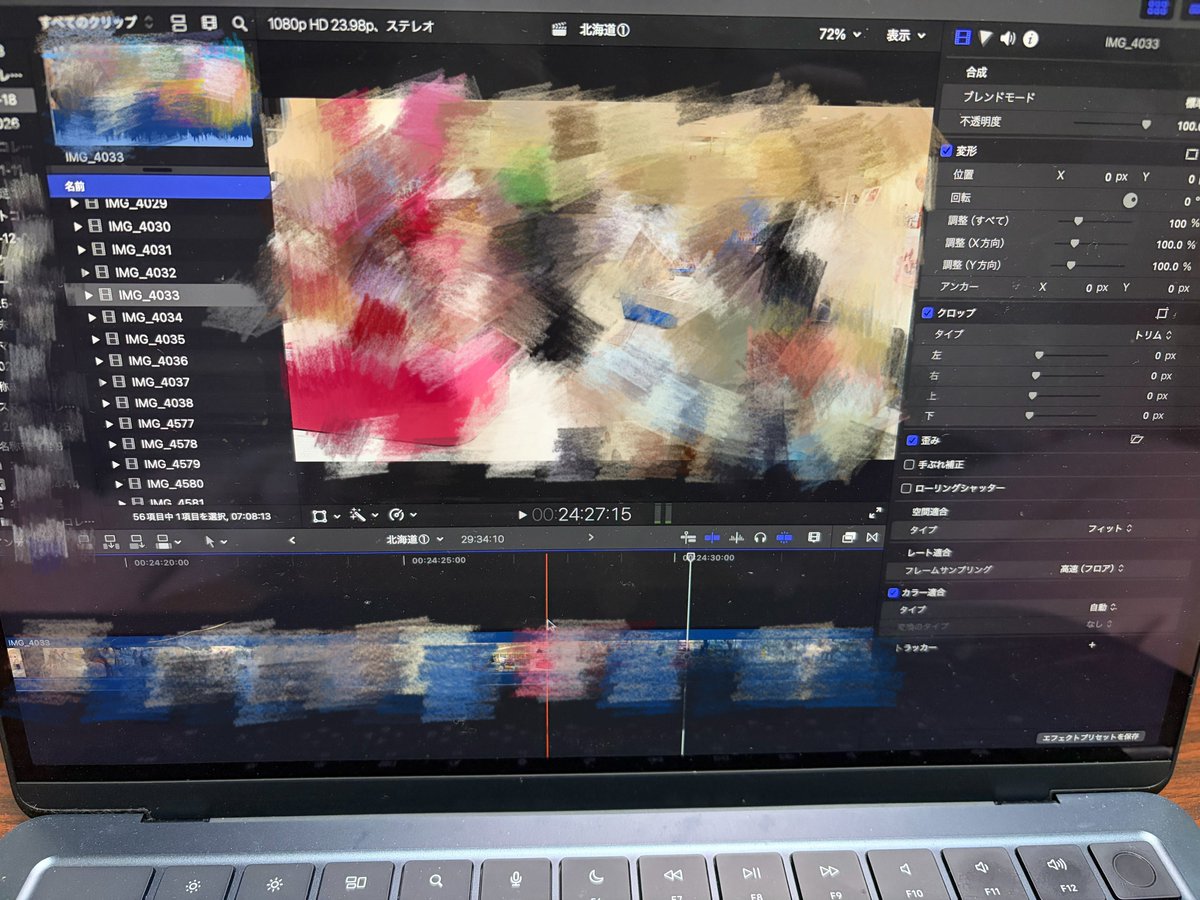Viewport: 1200px width, 900px height.
Task: Click the 名前 column header
Action: click(159, 186)
